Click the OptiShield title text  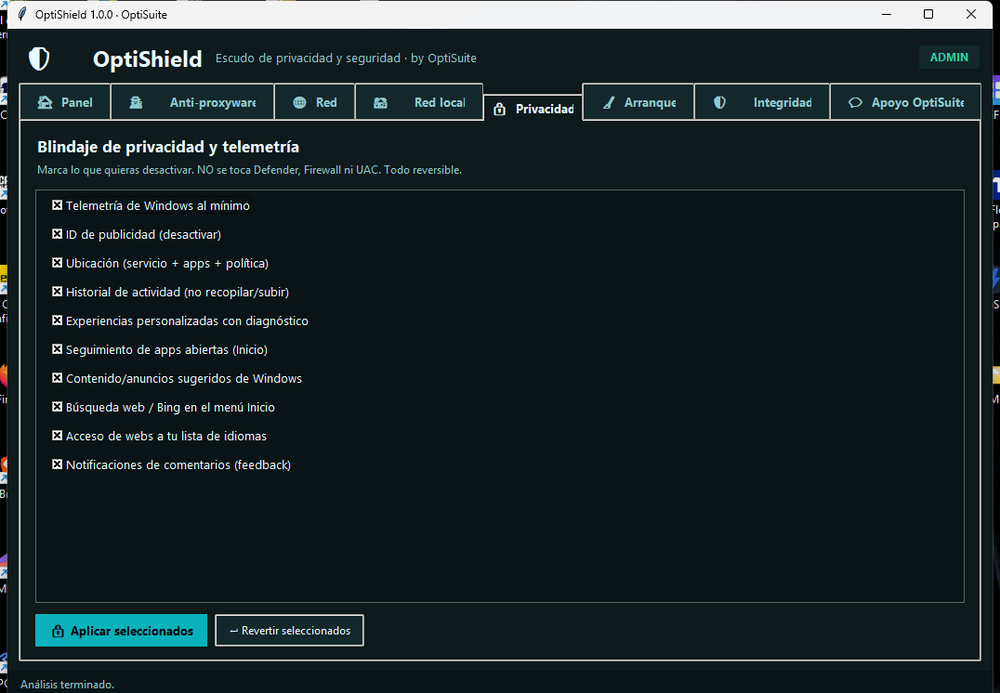147,59
